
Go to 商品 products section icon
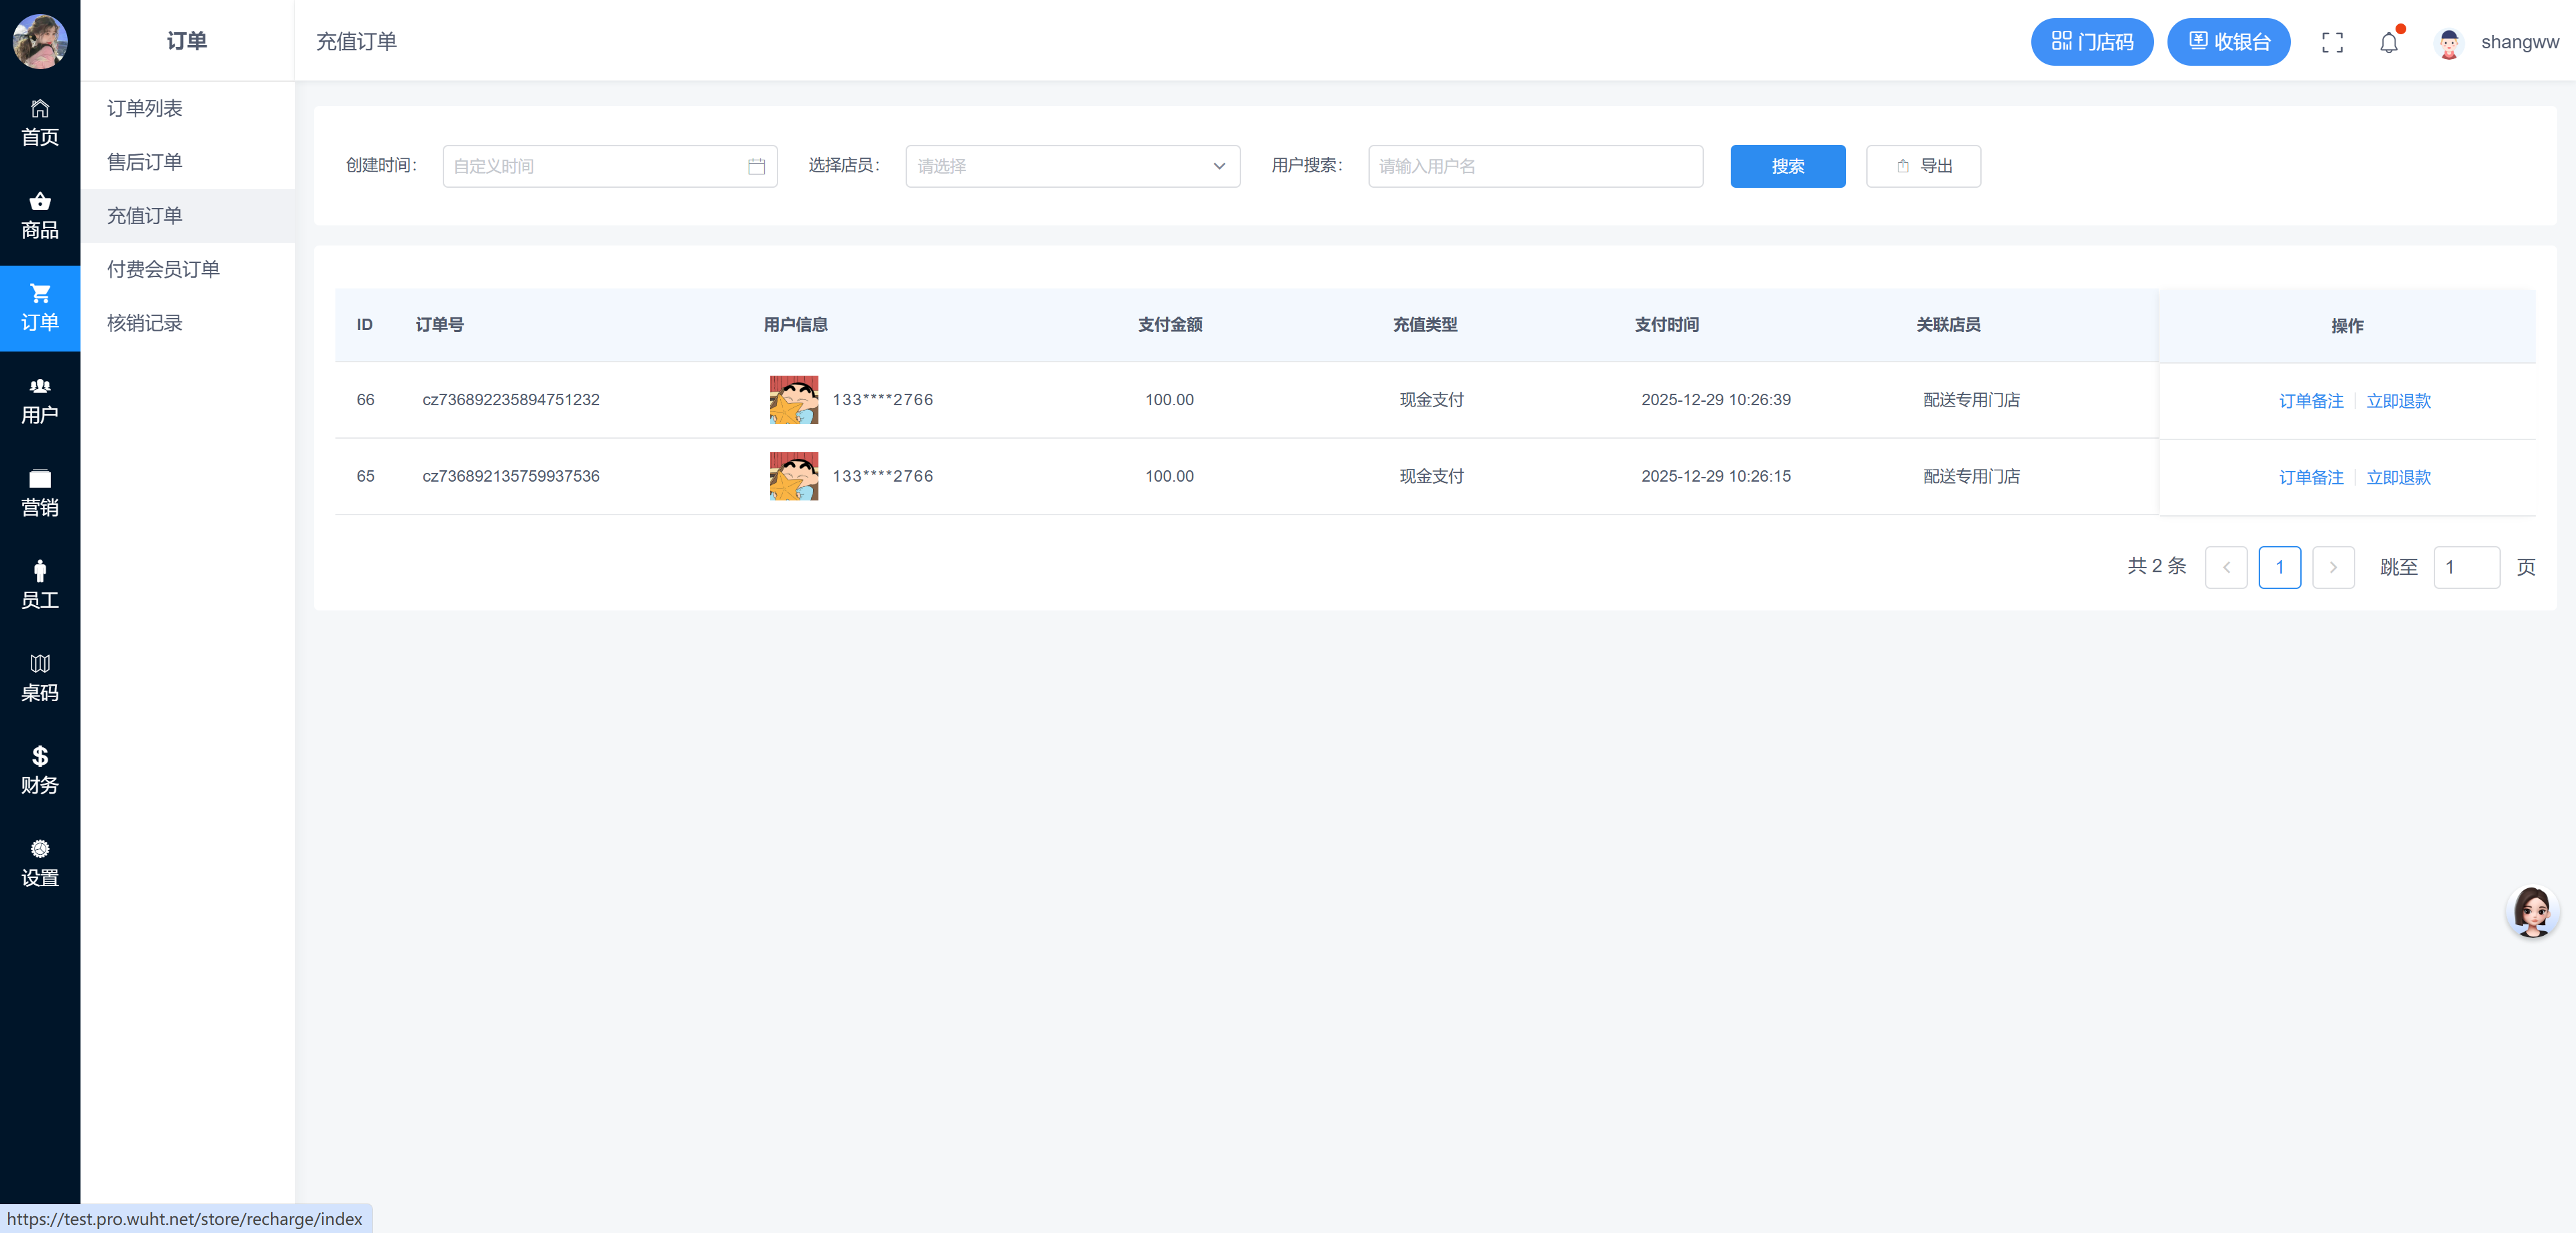pyautogui.click(x=40, y=215)
